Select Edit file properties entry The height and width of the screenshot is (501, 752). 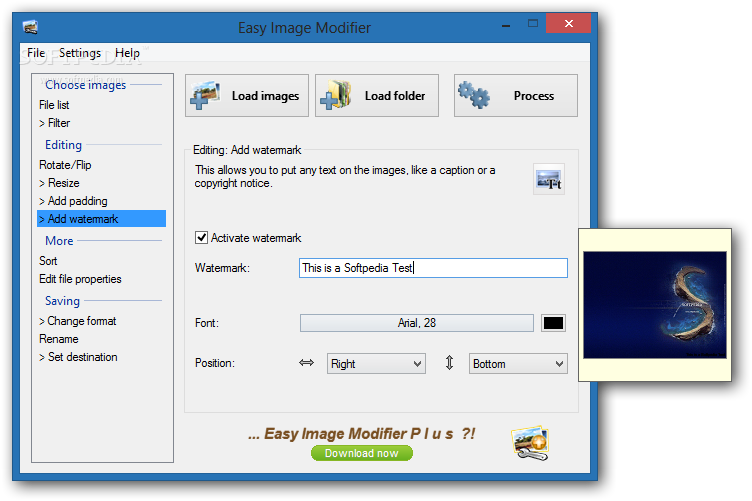(80, 279)
